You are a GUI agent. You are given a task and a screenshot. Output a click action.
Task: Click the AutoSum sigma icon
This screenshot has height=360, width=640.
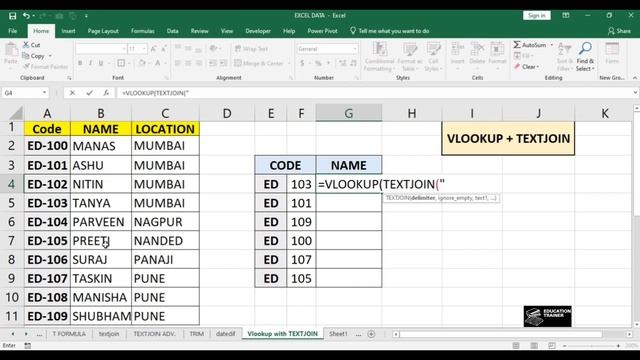(x=517, y=45)
